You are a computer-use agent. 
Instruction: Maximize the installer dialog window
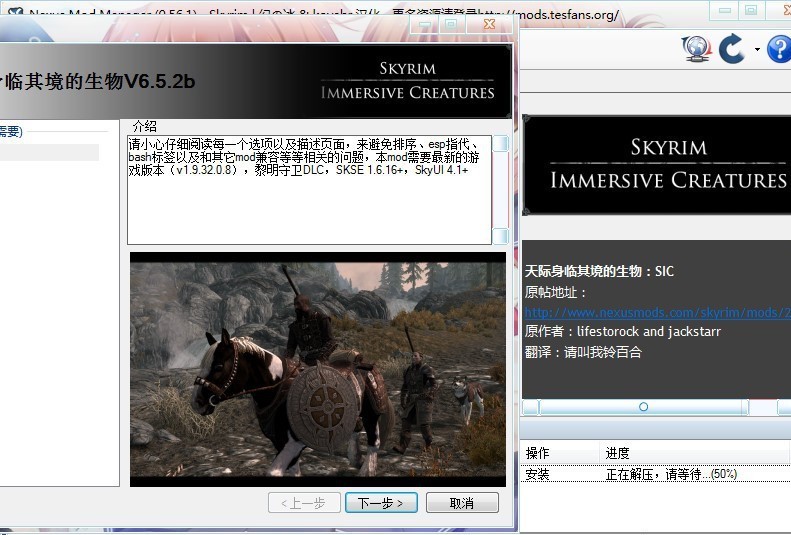(x=451, y=22)
